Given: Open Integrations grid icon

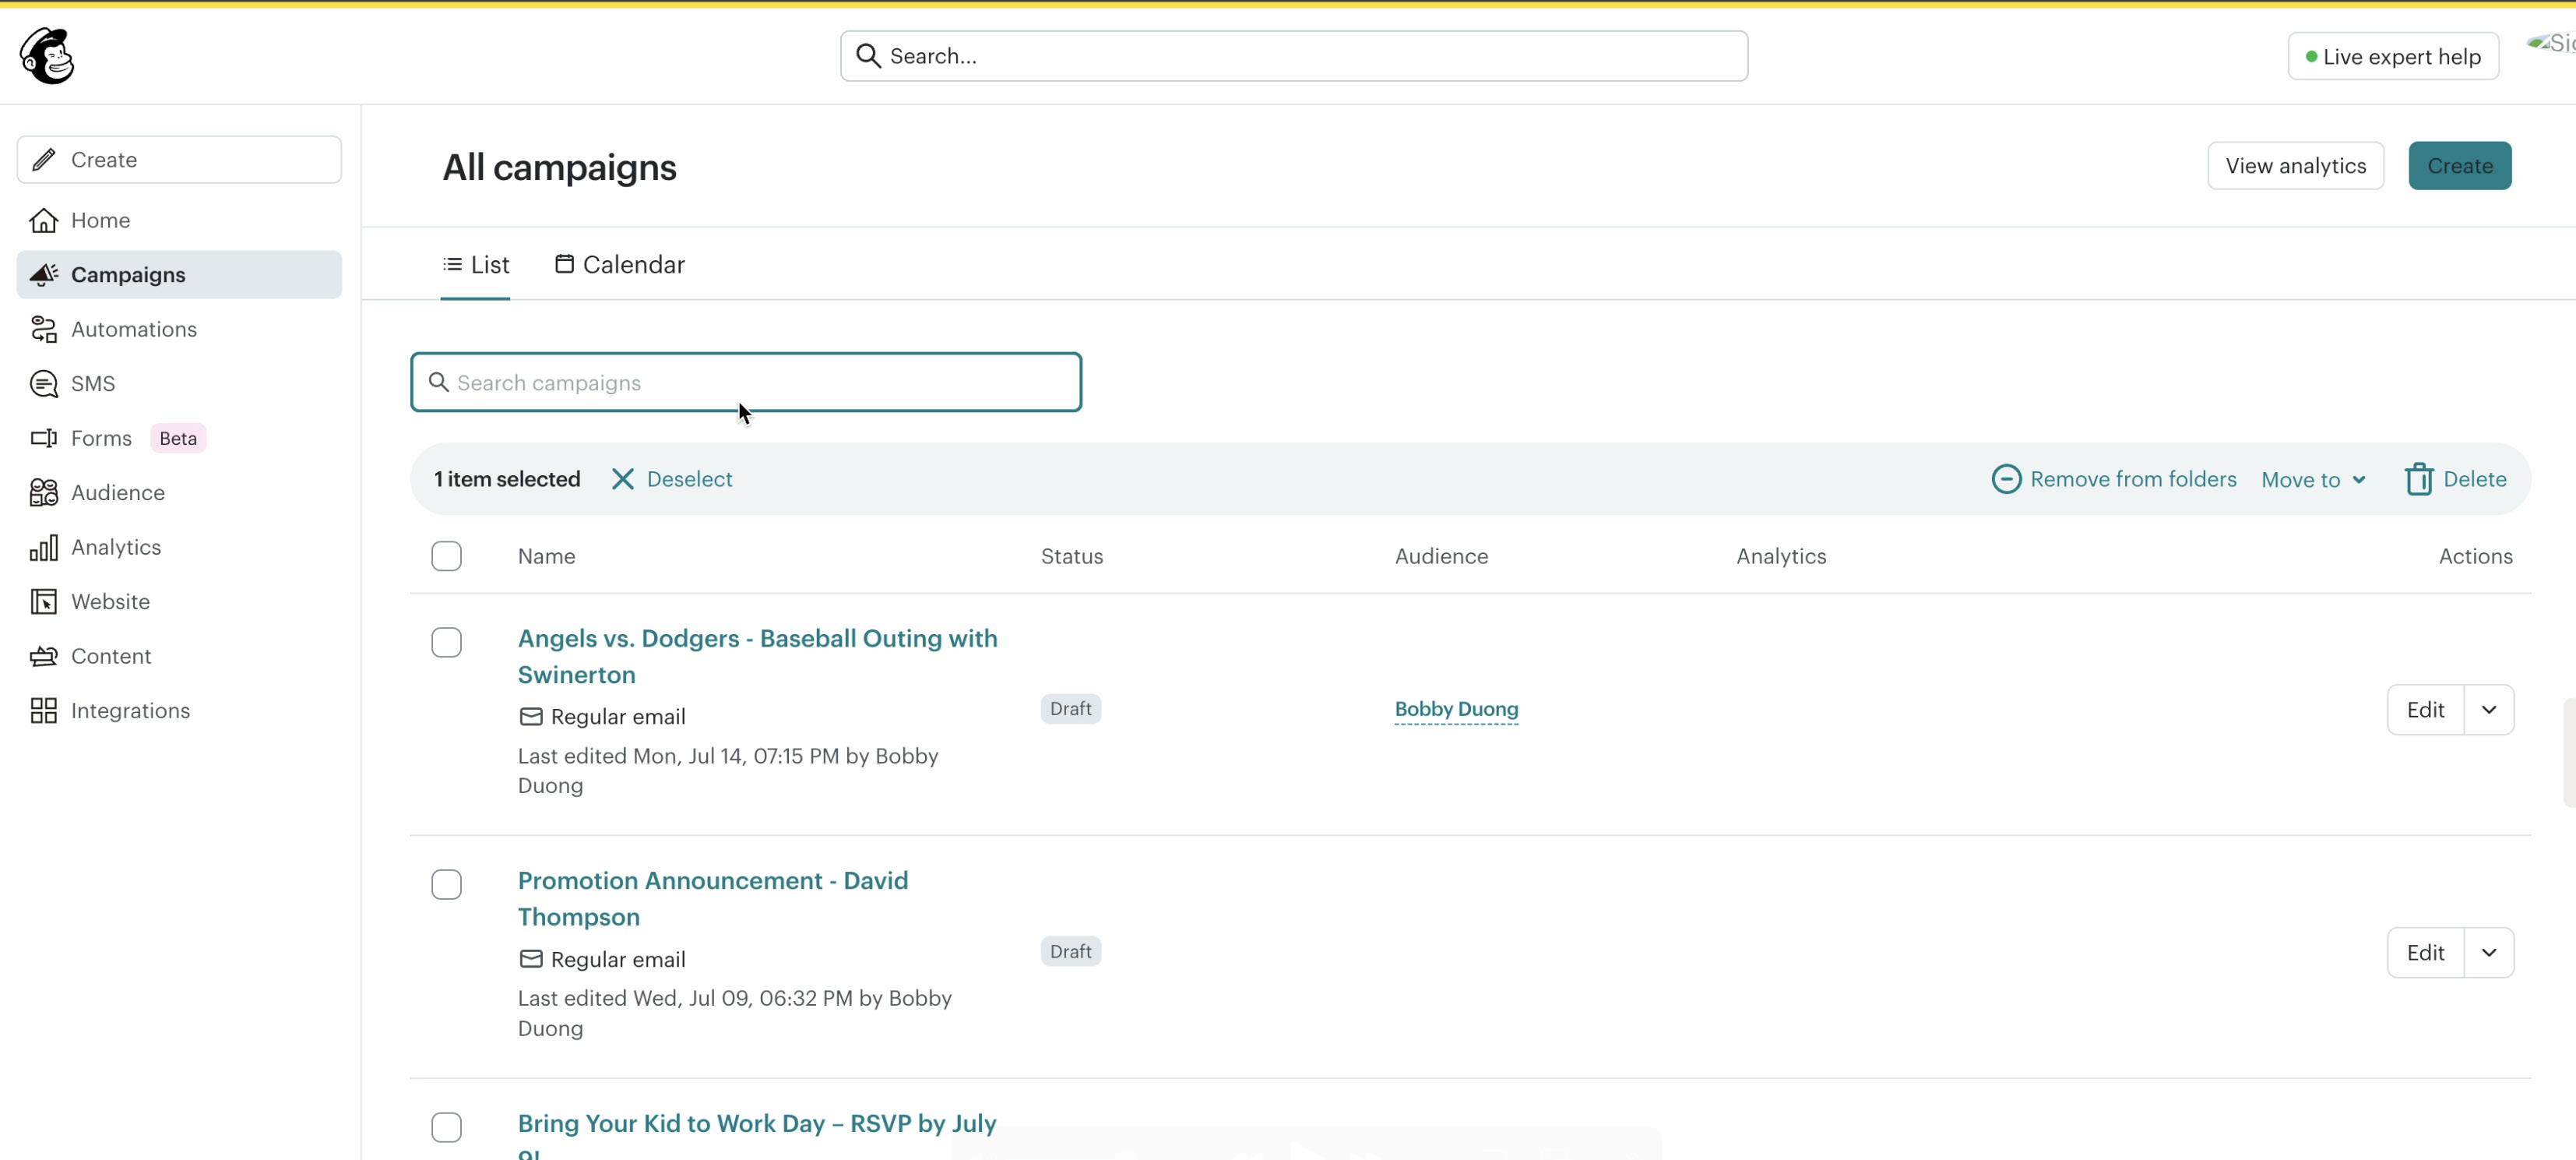Looking at the screenshot, I should 43,711.
